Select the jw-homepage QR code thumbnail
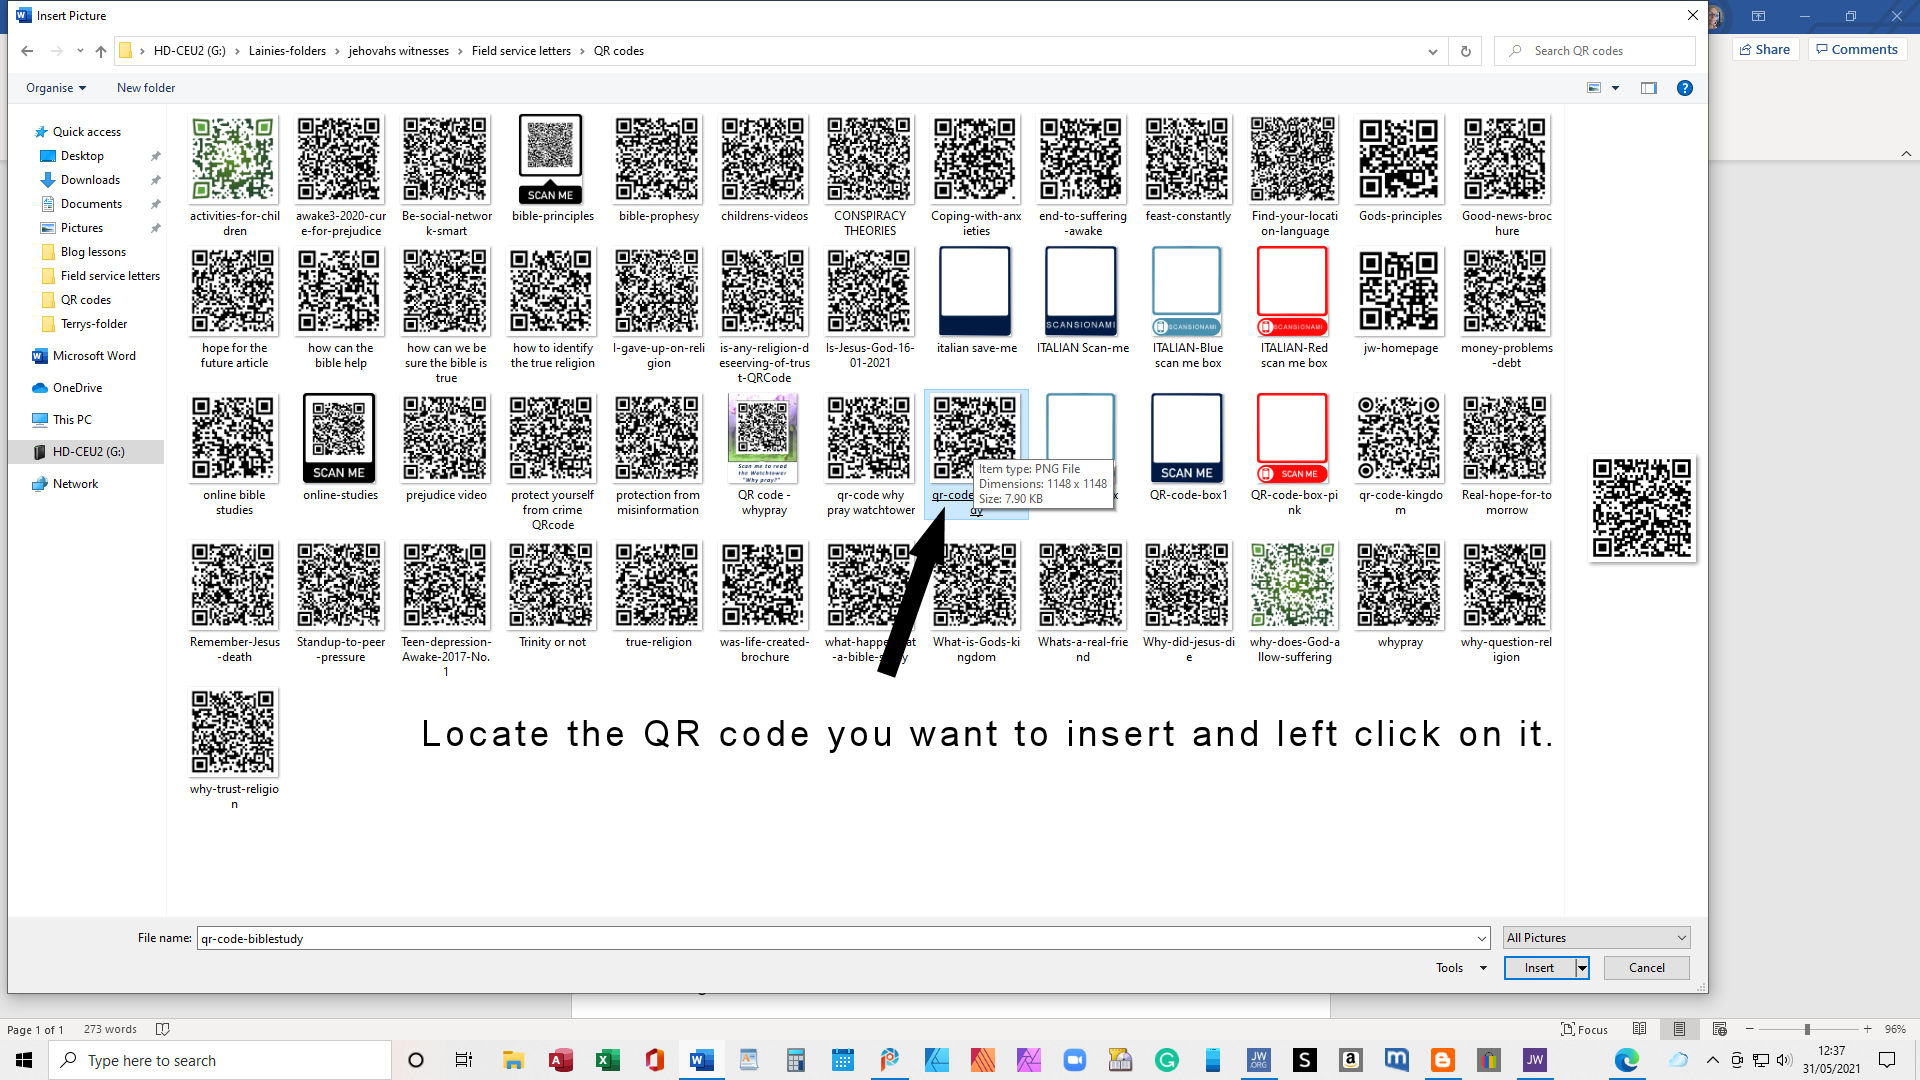Image resolution: width=1920 pixels, height=1080 pixels. click(x=1400, y=292)
